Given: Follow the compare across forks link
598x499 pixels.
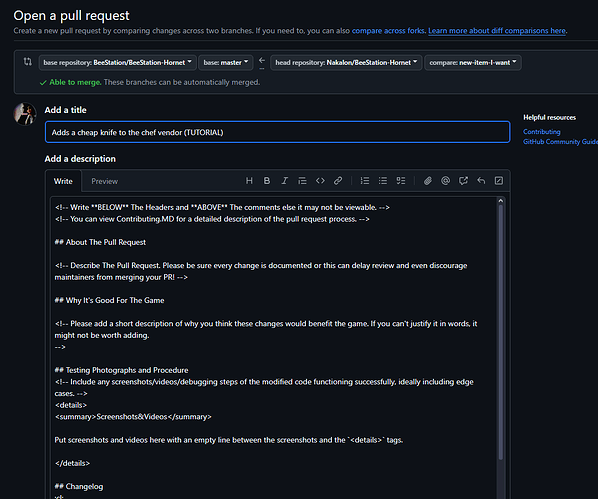Looking at the screenshot, I should coord(388,31).
